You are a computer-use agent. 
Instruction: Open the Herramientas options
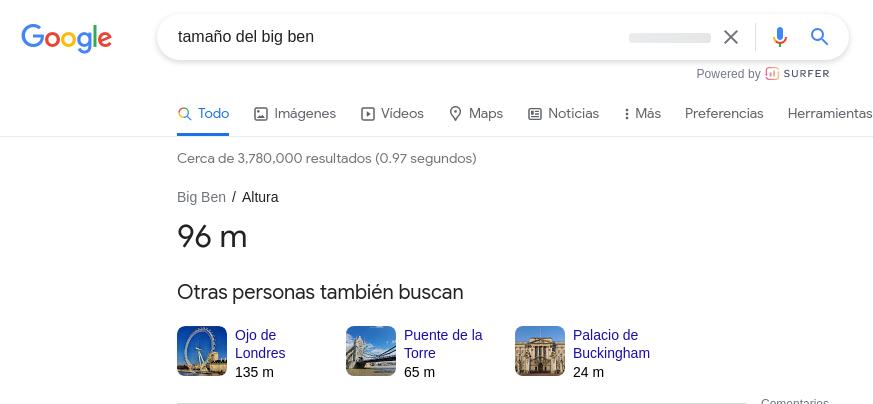tap(830, 114)
